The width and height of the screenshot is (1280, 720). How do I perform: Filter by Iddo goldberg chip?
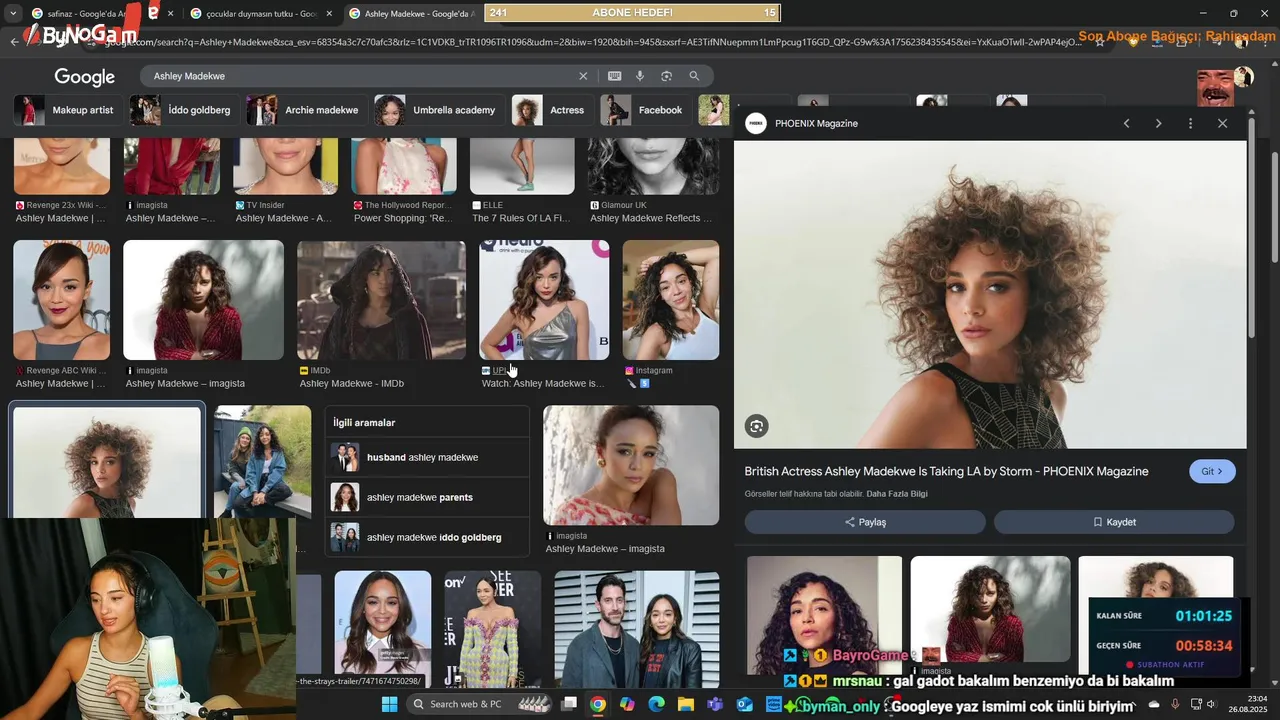186,110
